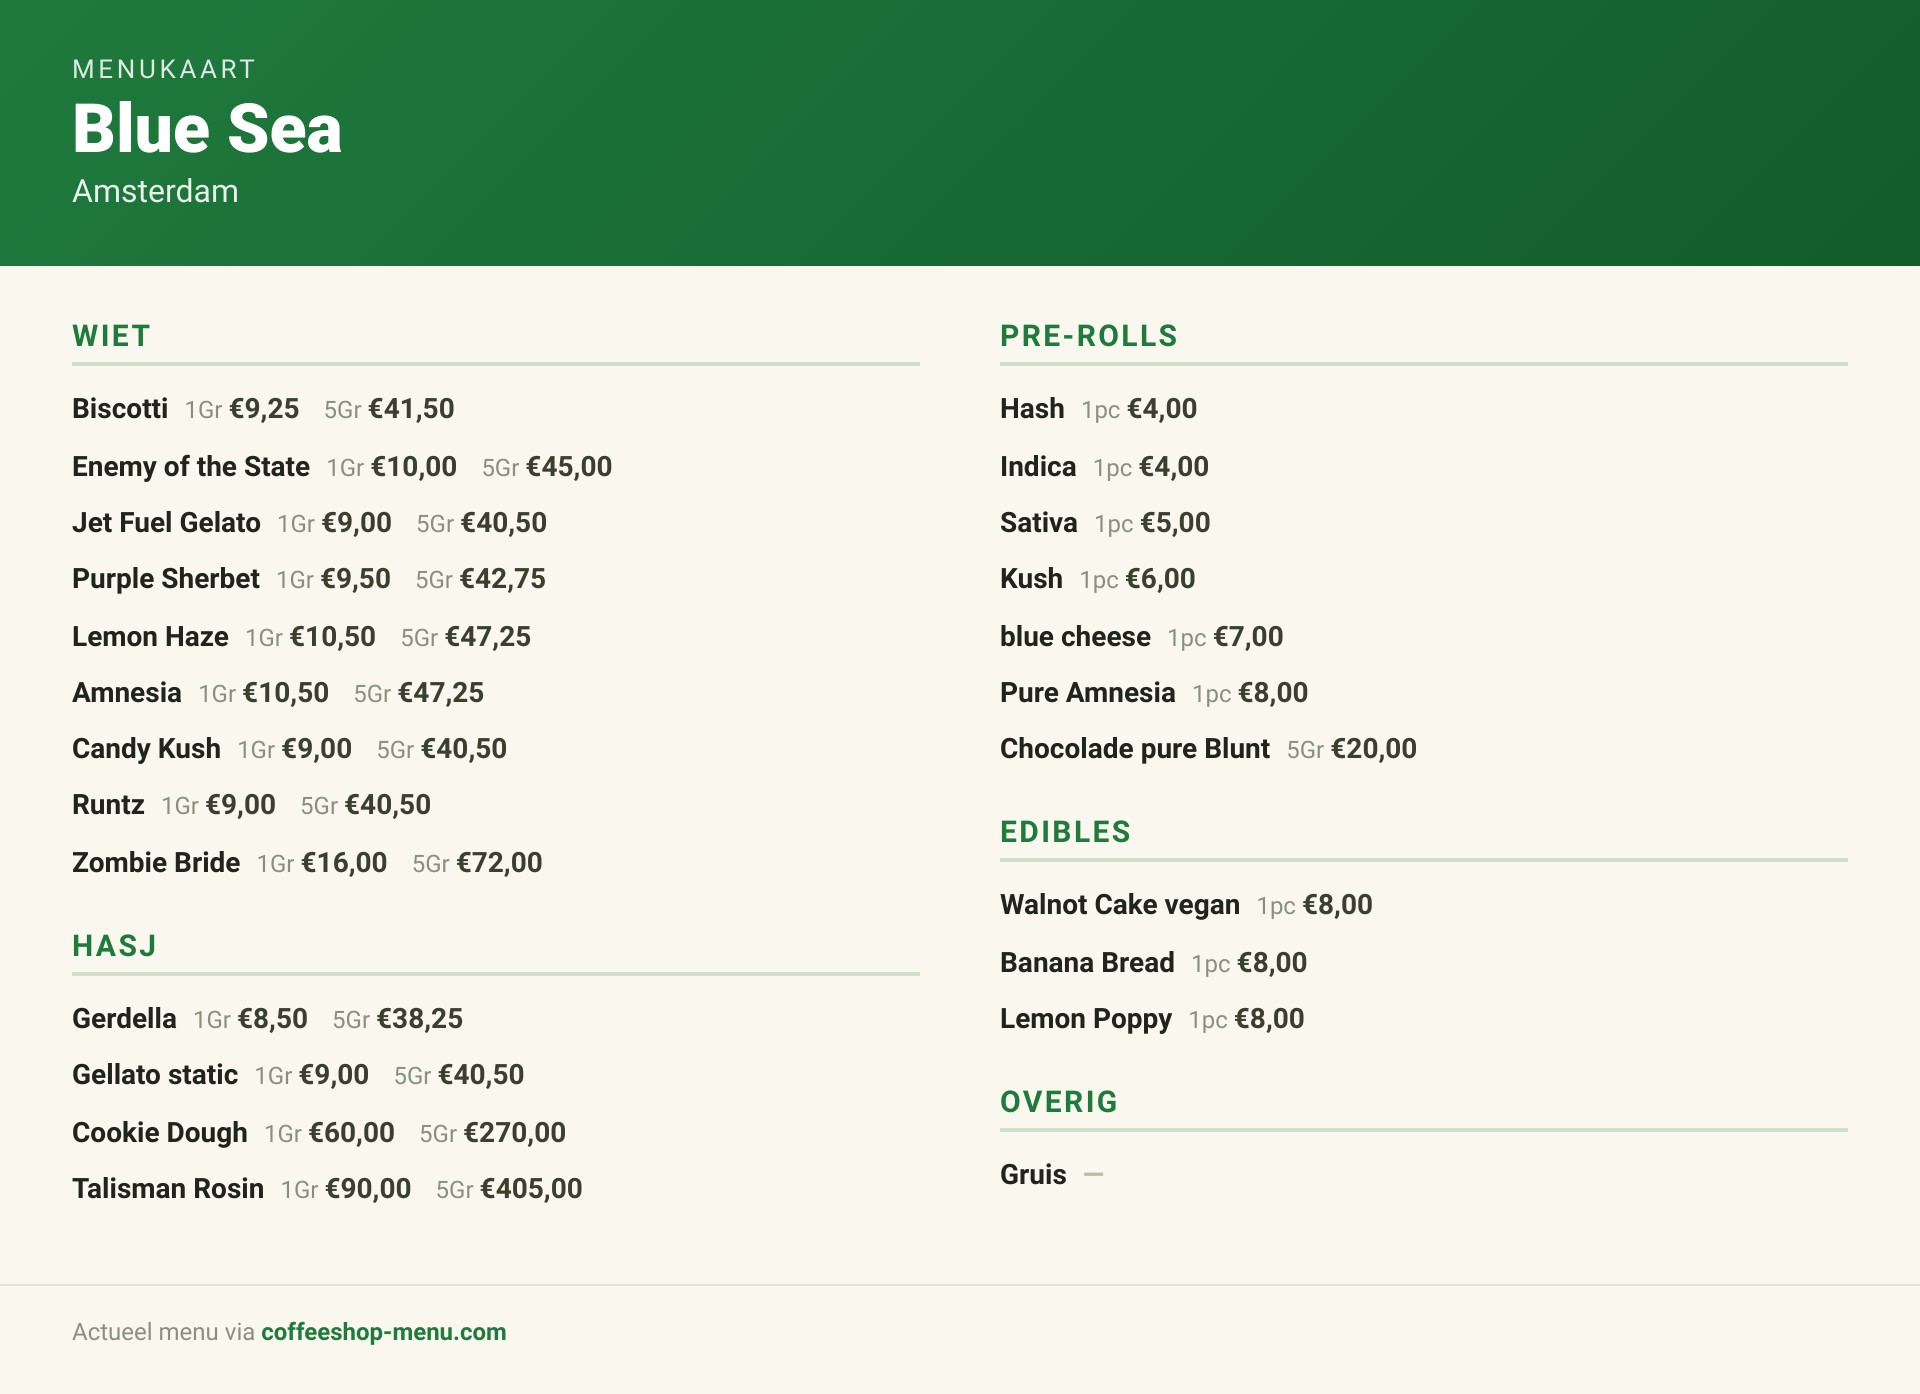Click Zombie Bride 5Gr price €72,00

pyautogui.click(x=499, y=863)
